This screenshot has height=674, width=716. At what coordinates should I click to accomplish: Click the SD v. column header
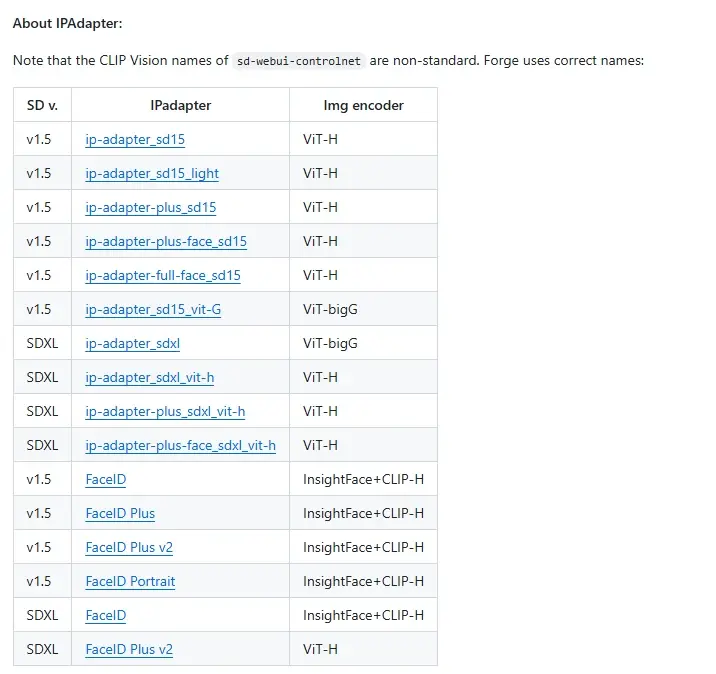tap(42, 105)
